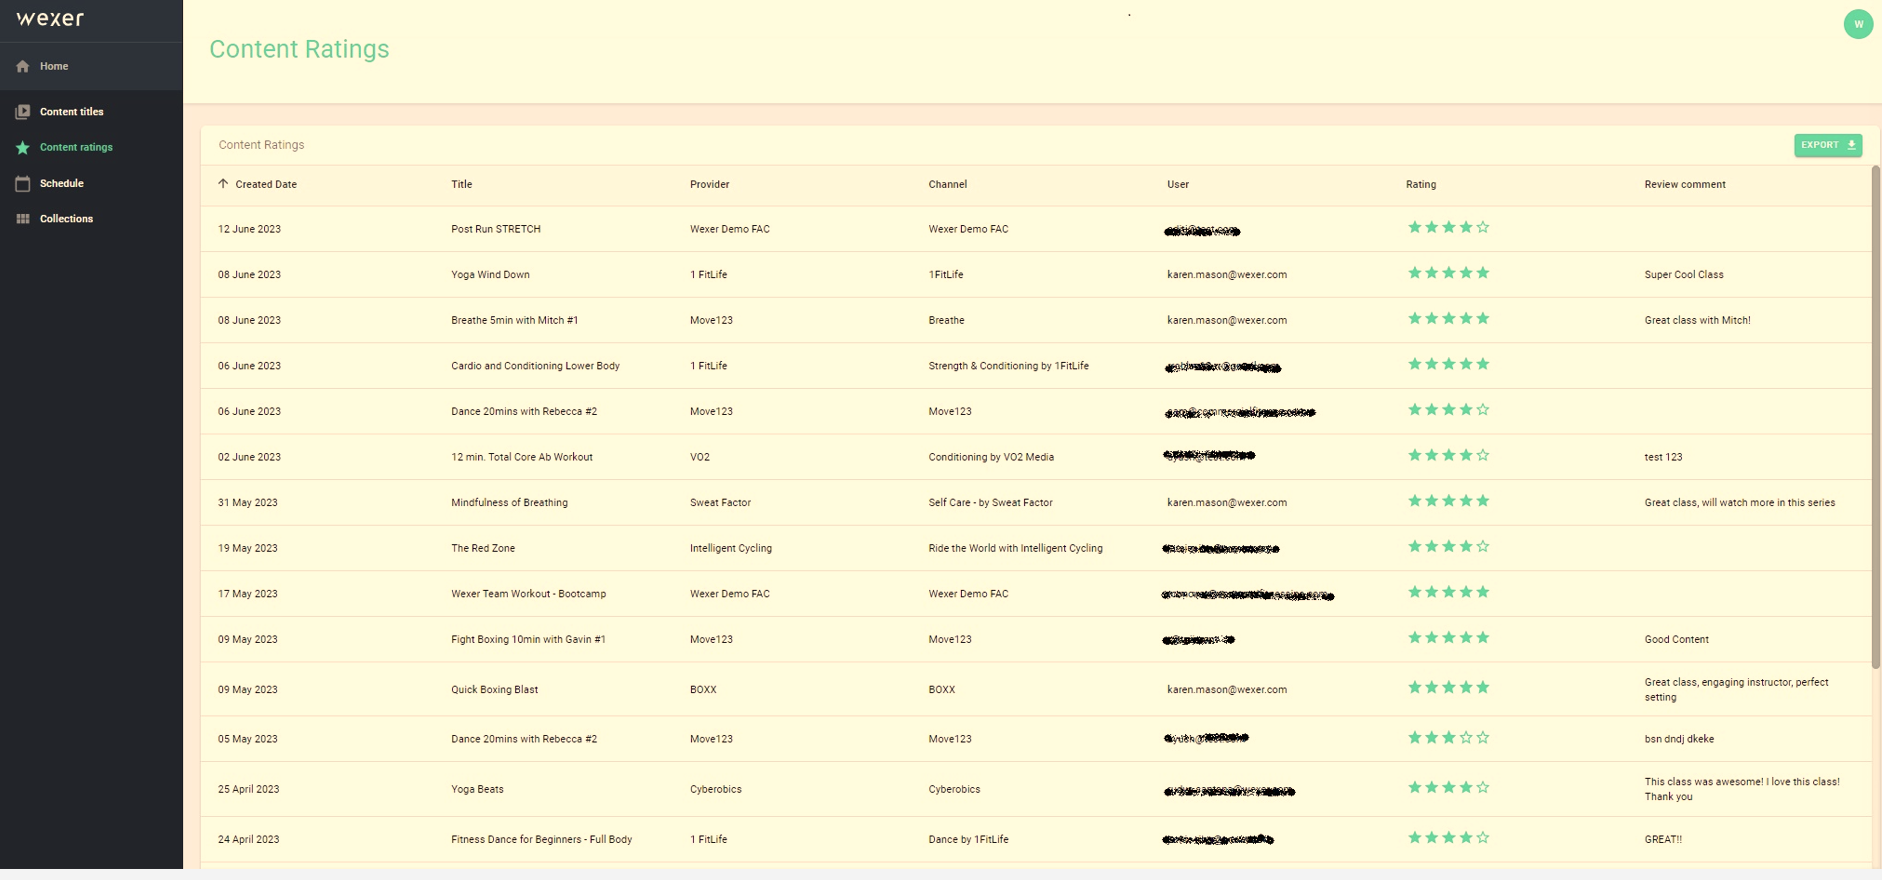Viewport: 1882px width, 880px height.
Task: Export the content ratings
Action: point(1827,145)
